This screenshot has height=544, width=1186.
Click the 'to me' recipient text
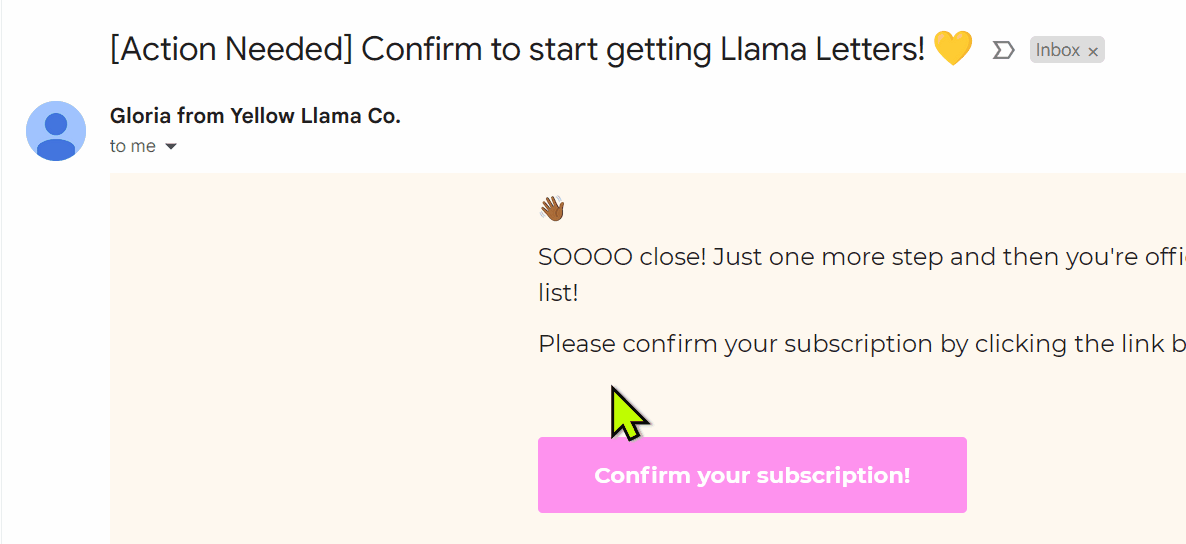click(x=132, y=146)
